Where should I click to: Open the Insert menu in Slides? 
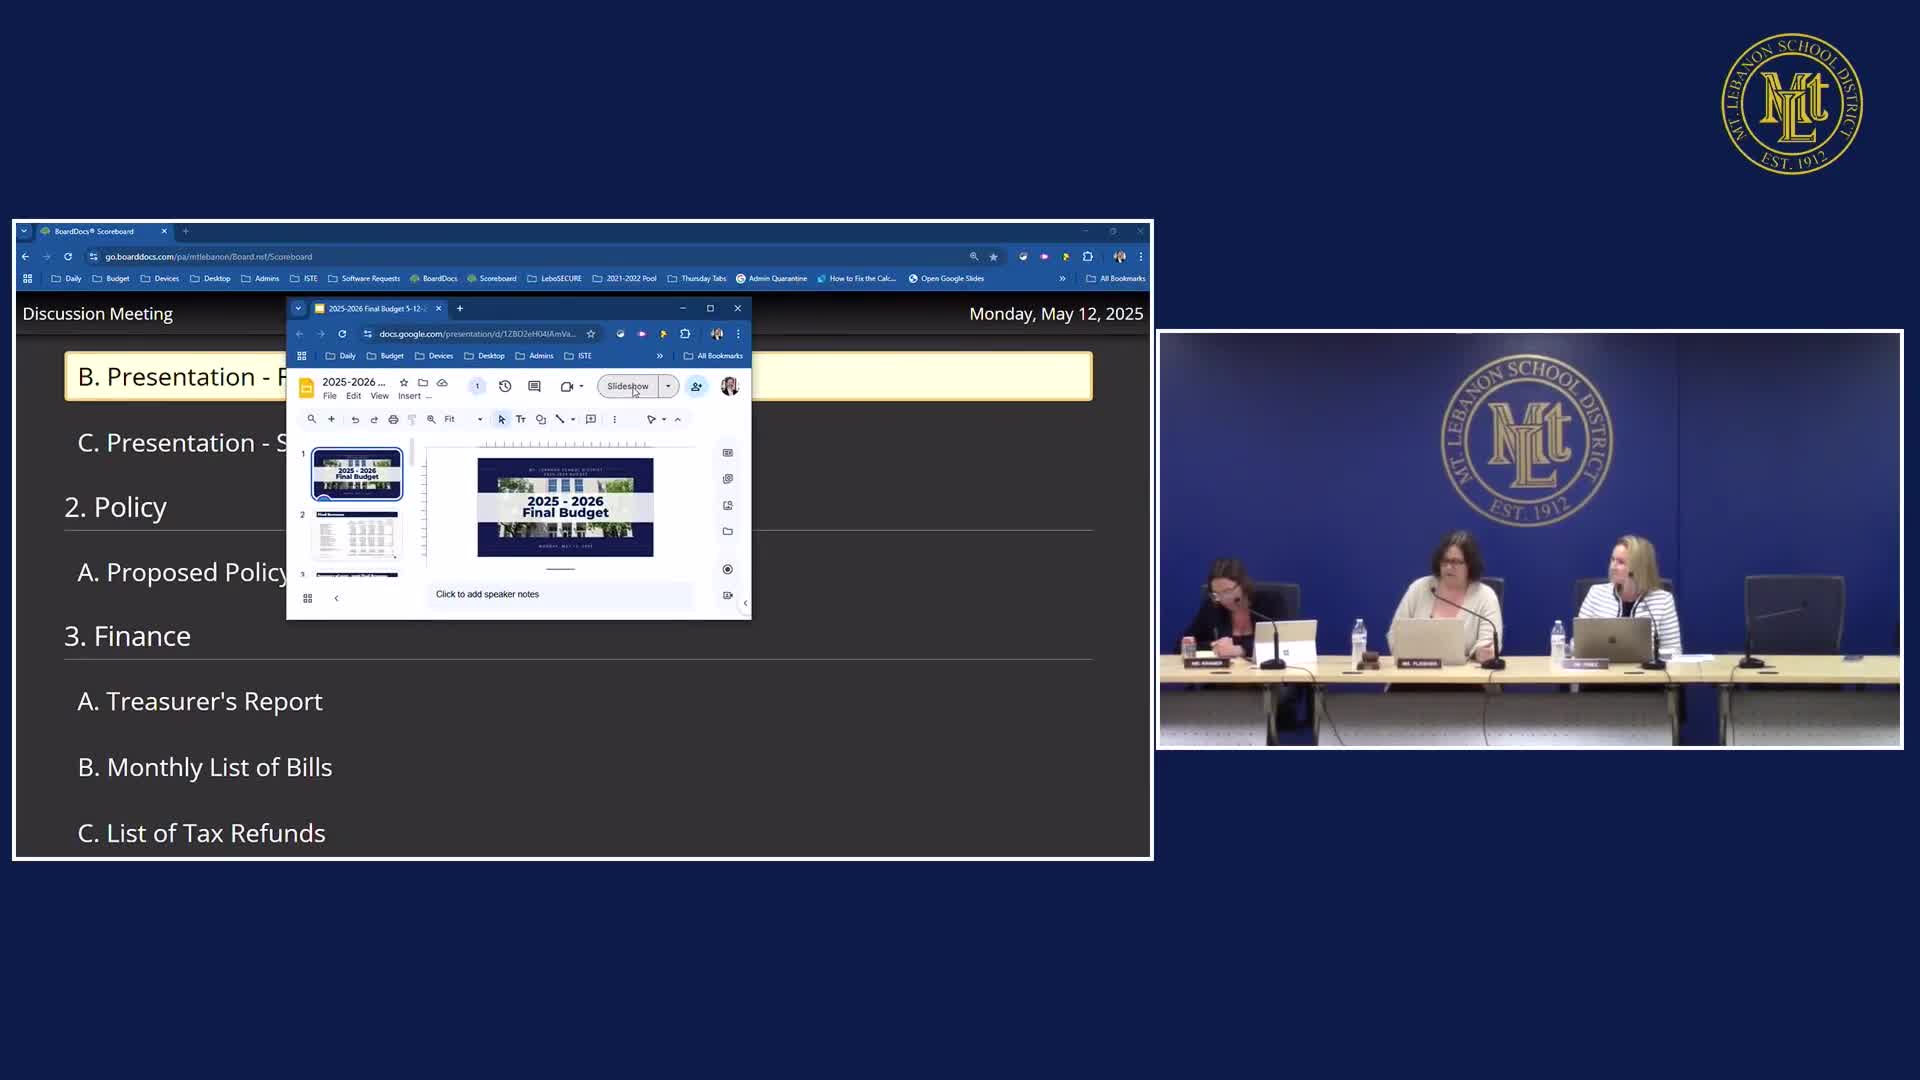tap(409, 396)
